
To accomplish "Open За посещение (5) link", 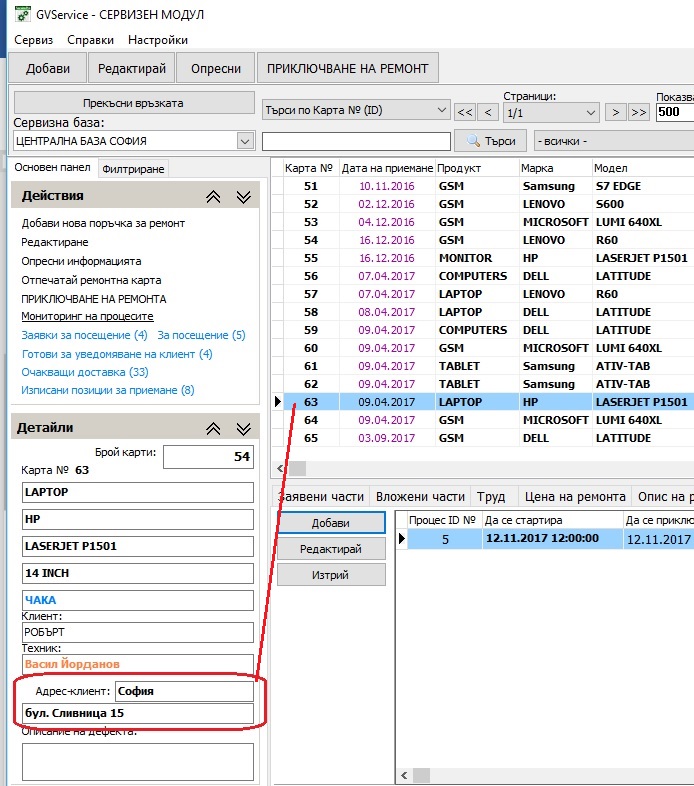I will click(x=202, y=335).
